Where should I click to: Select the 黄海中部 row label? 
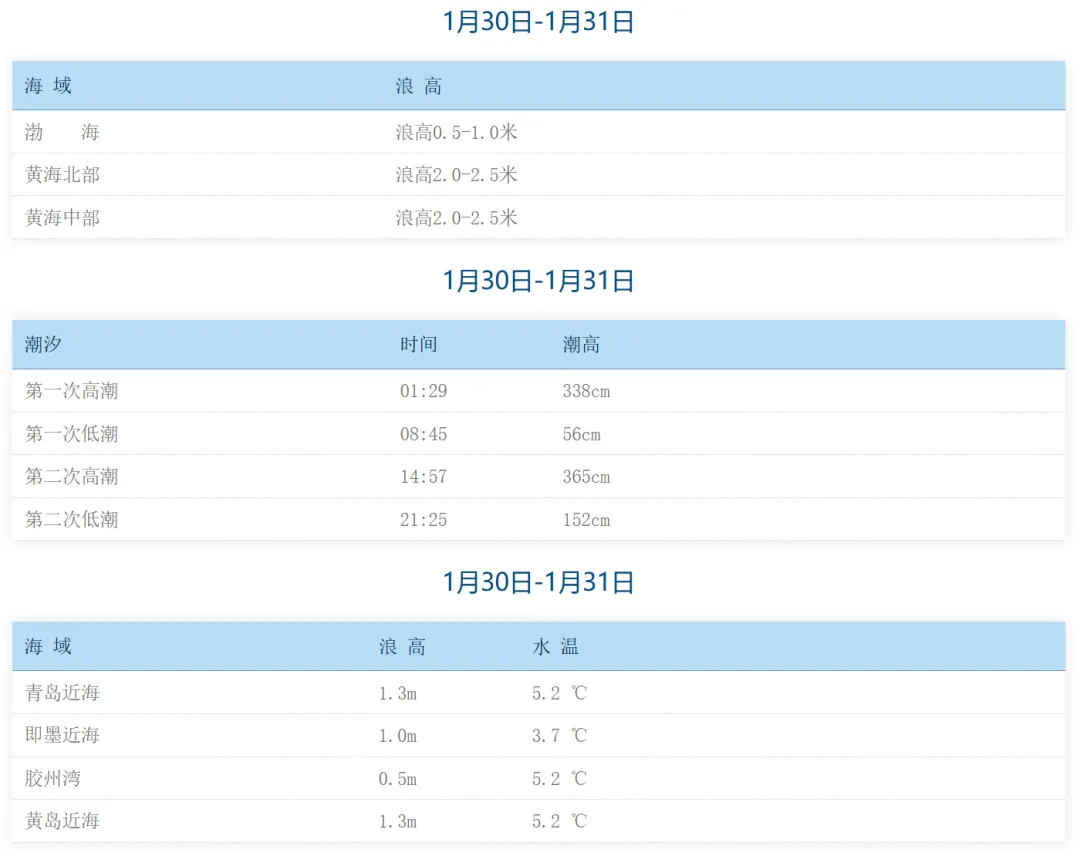click(63, 218)
